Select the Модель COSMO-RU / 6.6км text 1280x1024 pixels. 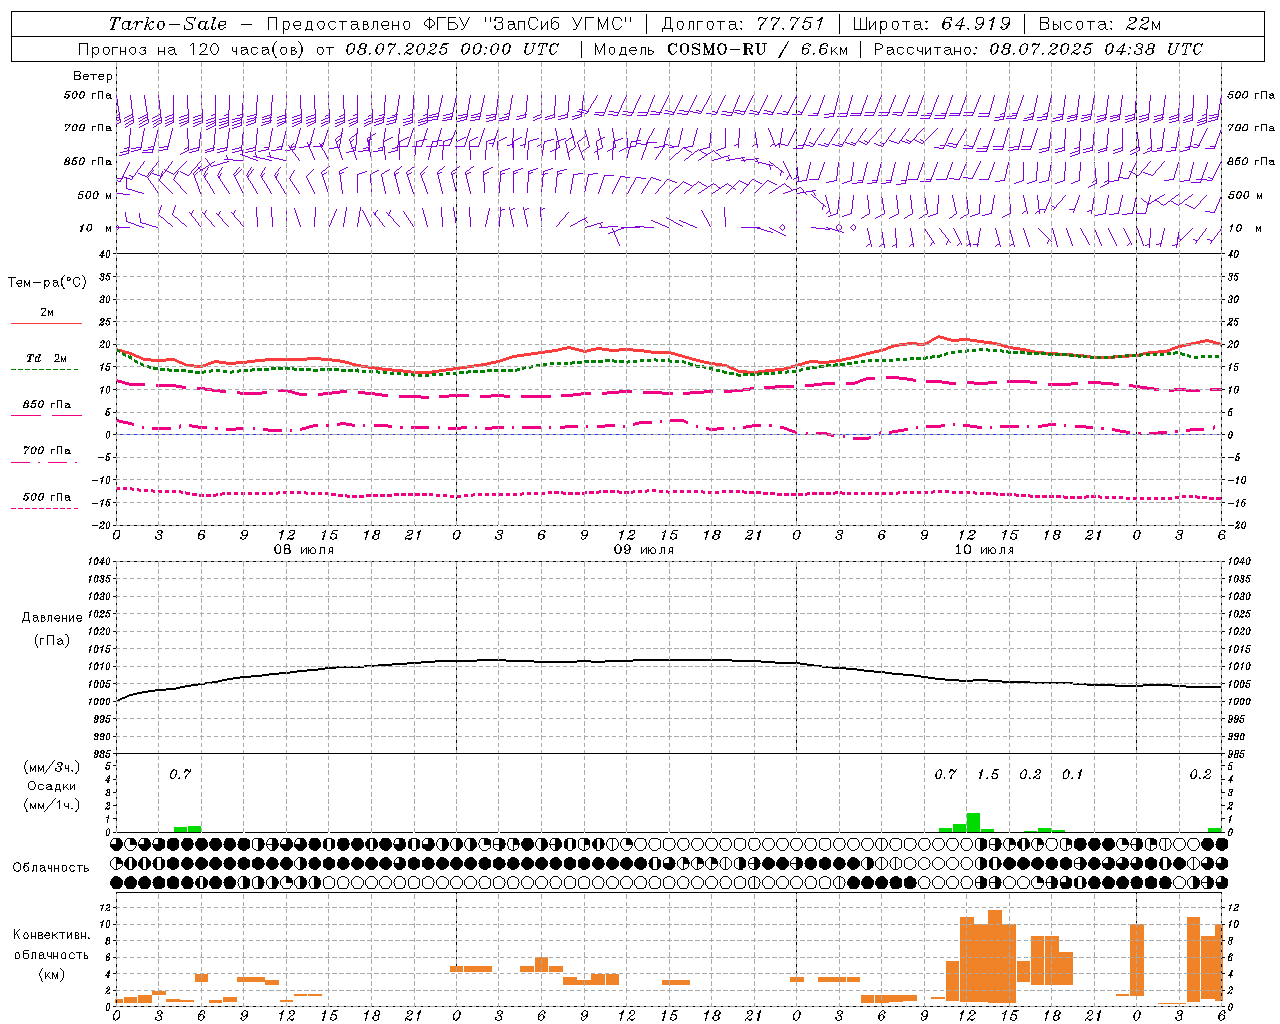click(721, 49)
